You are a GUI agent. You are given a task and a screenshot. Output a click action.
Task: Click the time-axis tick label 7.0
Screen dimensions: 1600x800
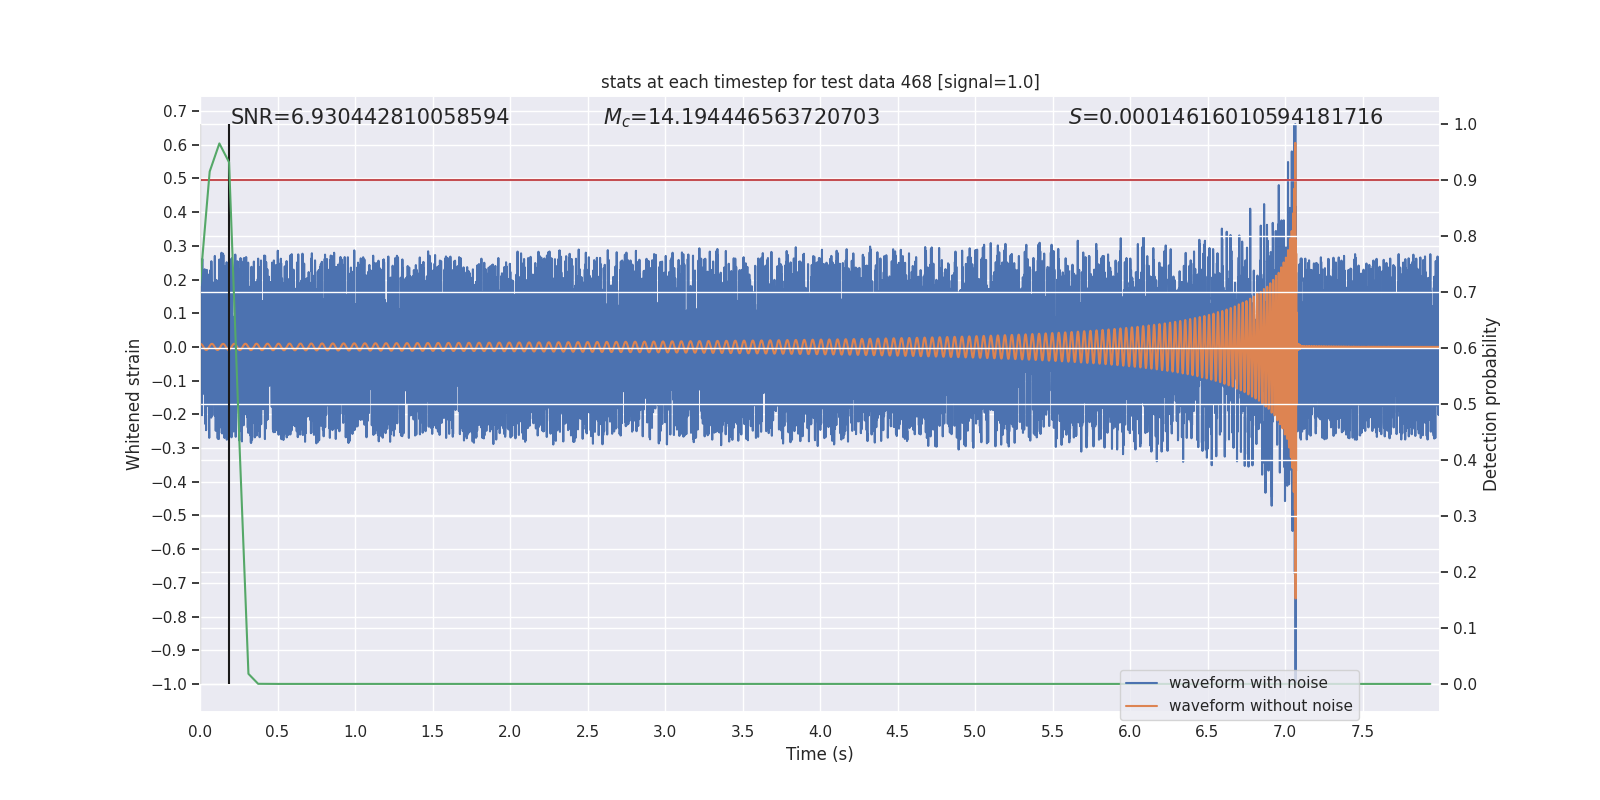tap(1285, 732)
